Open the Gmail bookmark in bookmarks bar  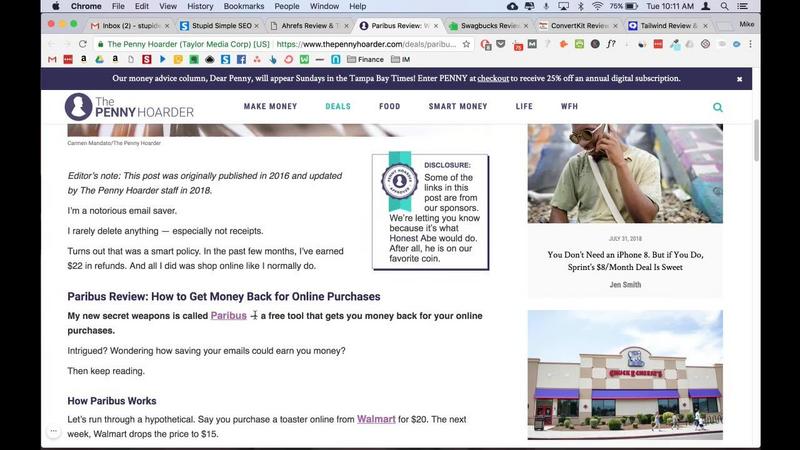[x=52, y=59]
